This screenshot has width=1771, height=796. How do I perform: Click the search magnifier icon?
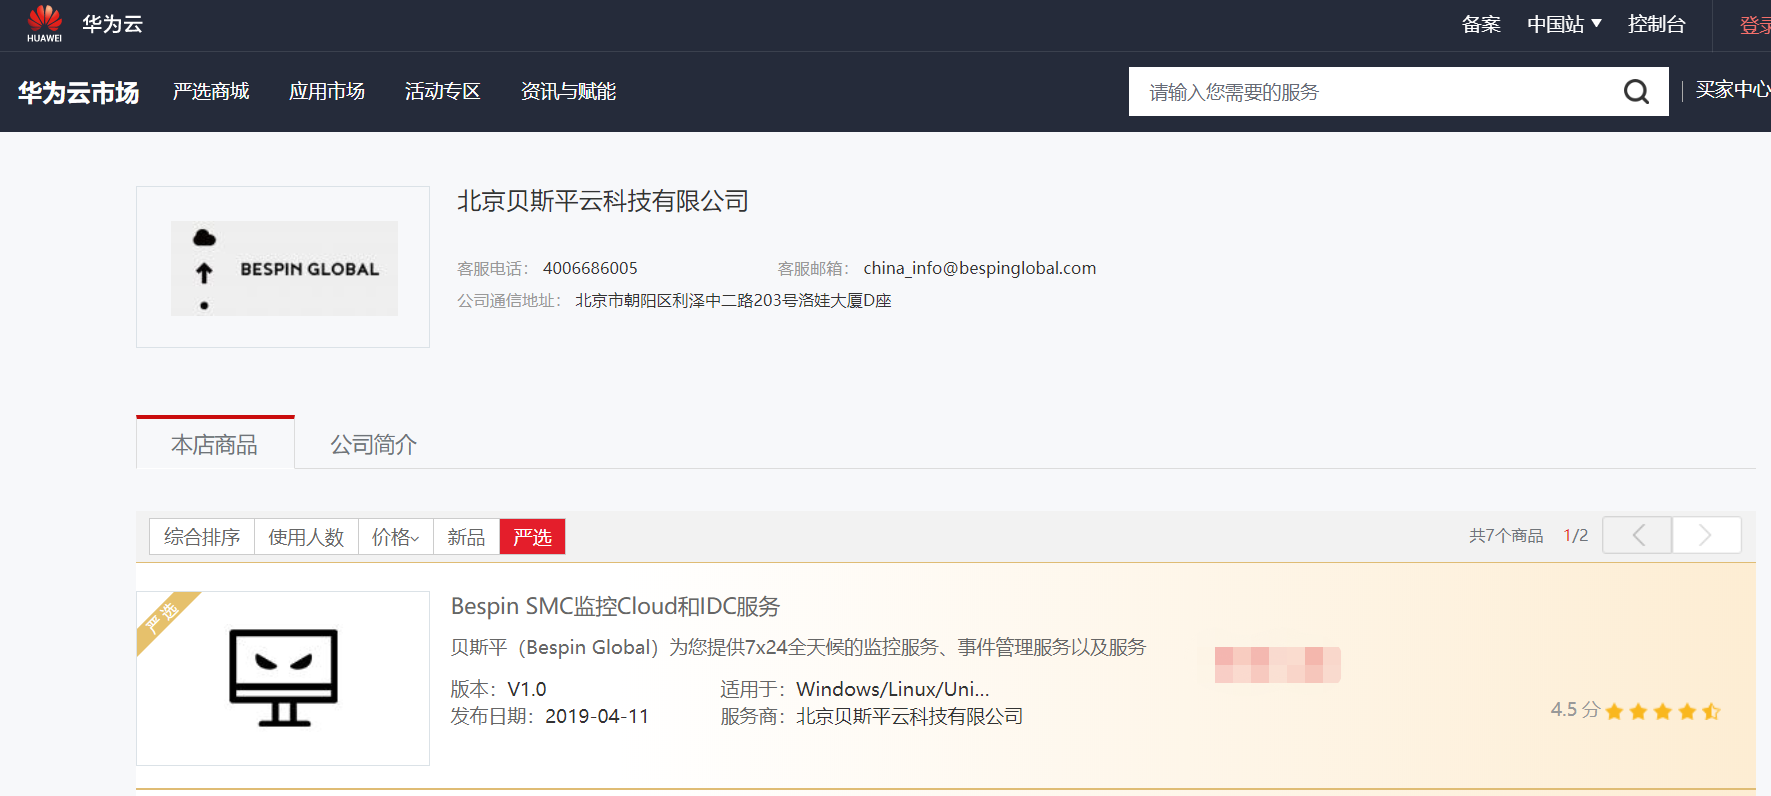[x=1636, y=92]
